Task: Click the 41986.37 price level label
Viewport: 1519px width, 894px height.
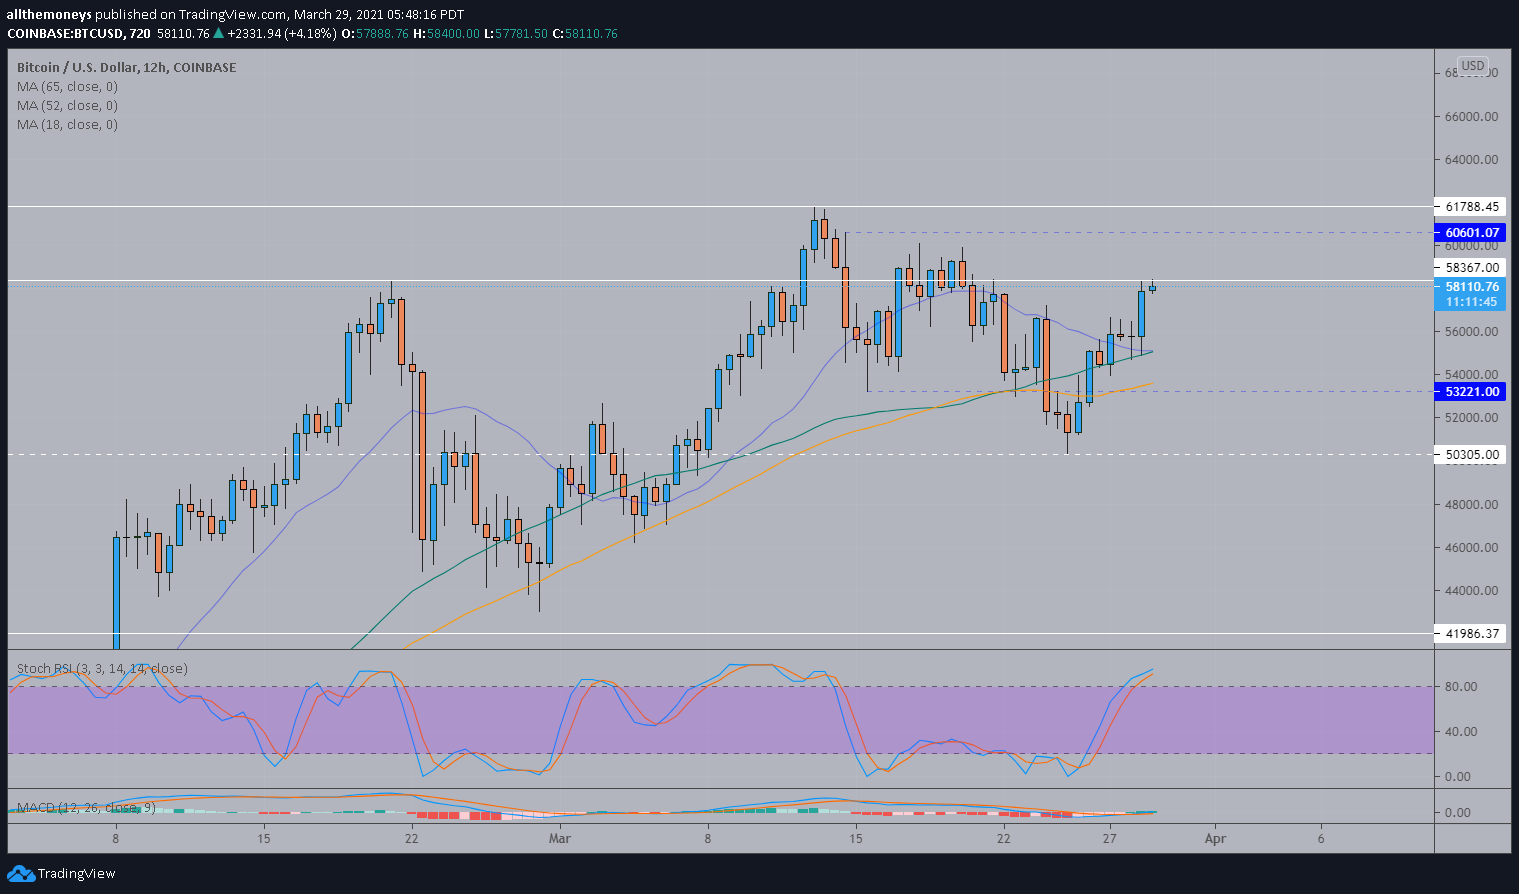Action: coord(1472,634)
